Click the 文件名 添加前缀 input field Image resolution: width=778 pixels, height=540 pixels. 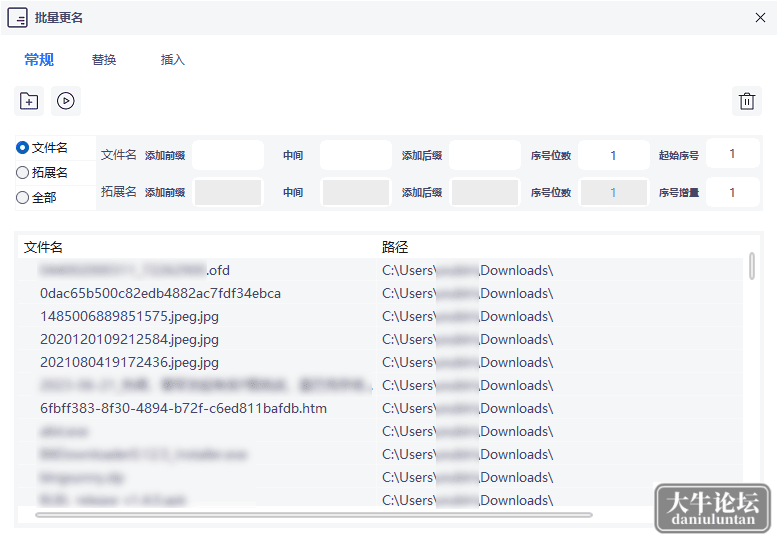(228, 155)
